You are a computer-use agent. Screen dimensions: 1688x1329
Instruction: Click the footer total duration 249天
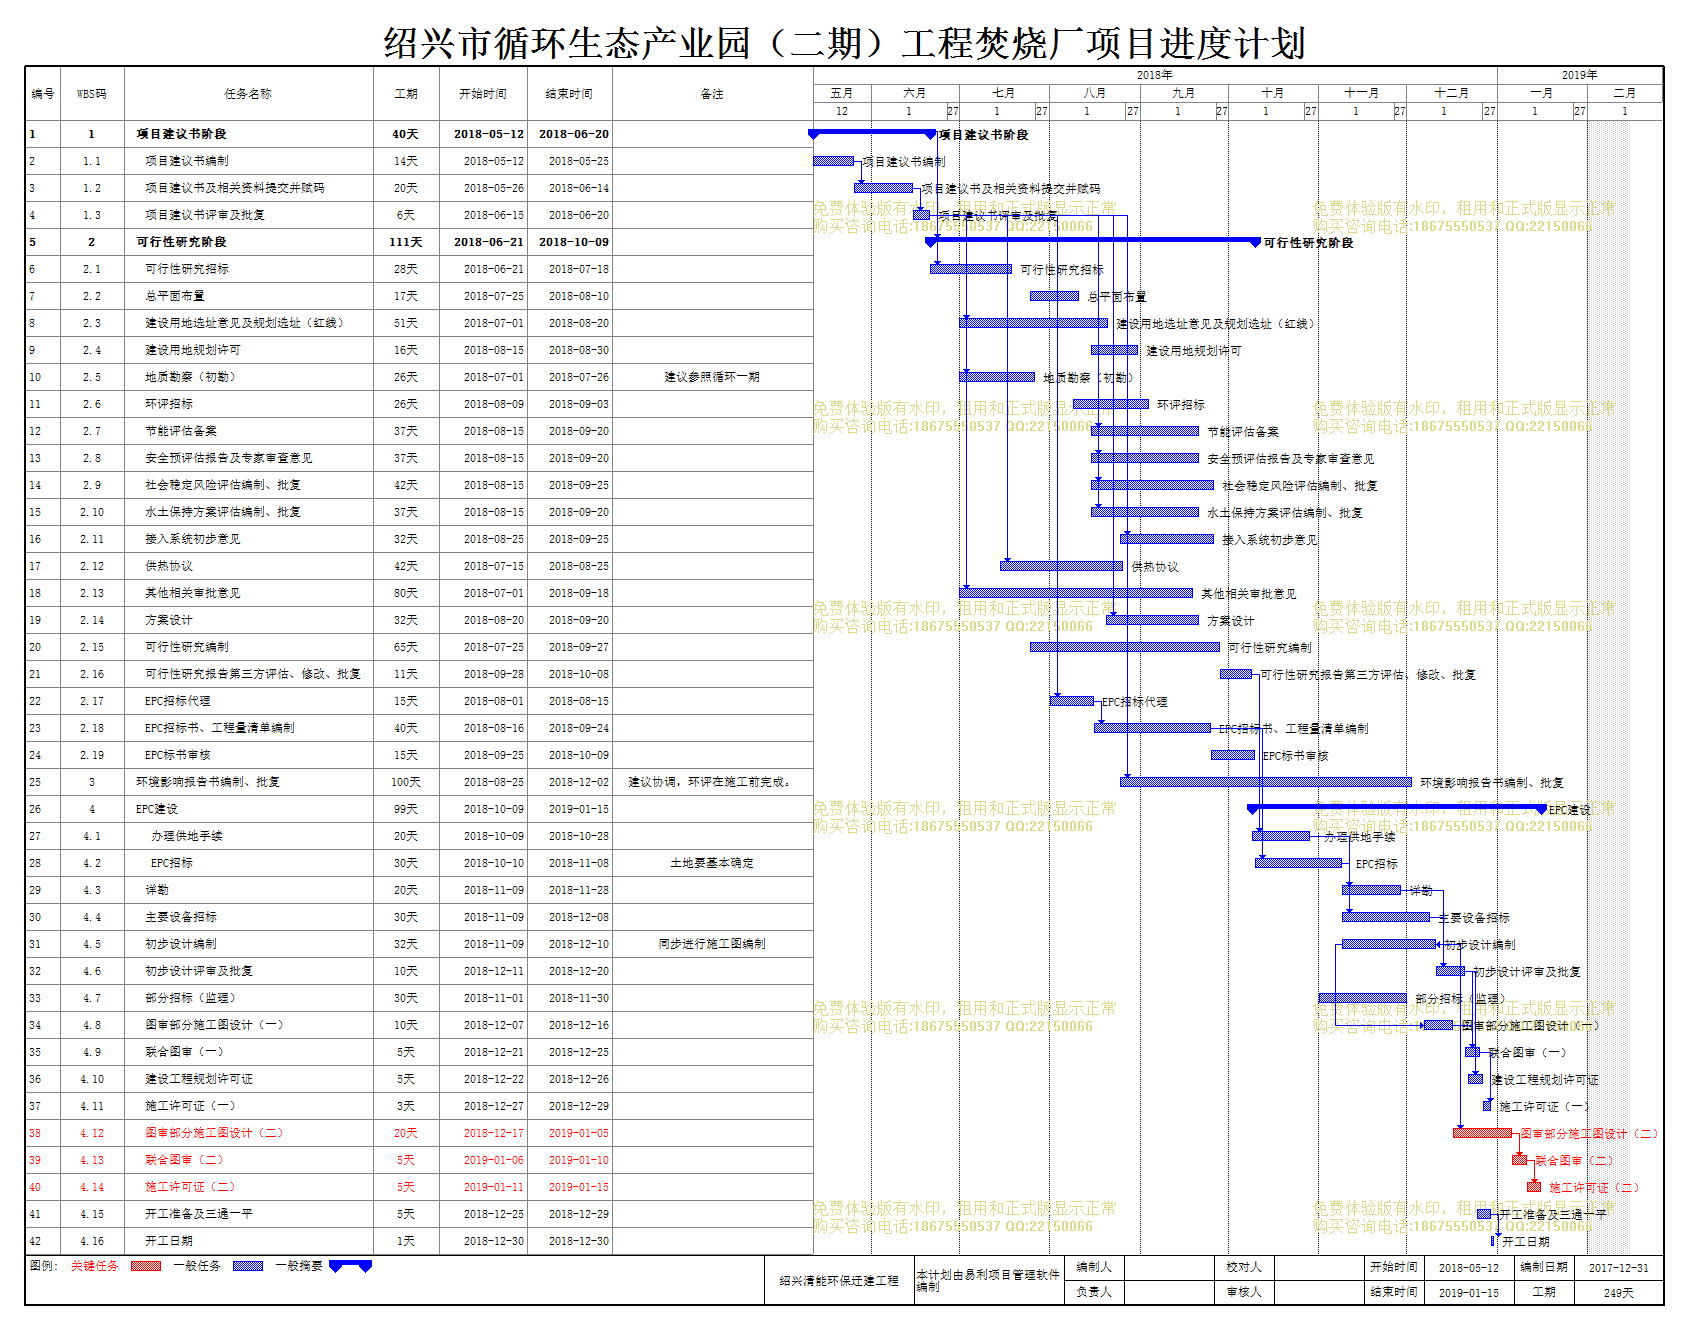pyautogui.click(x=1619, y=1293)
